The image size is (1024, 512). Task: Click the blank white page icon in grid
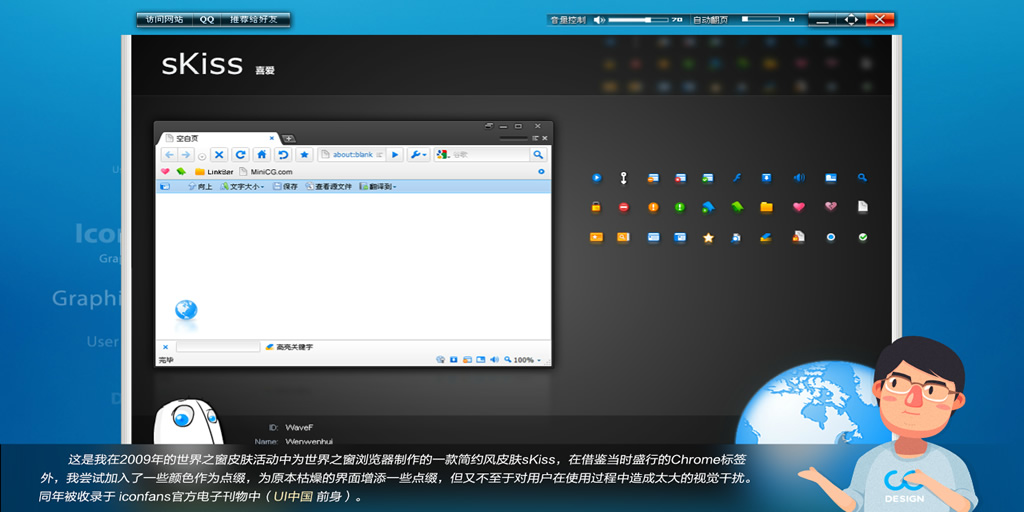pyautogui.click(x=863, y=206)
